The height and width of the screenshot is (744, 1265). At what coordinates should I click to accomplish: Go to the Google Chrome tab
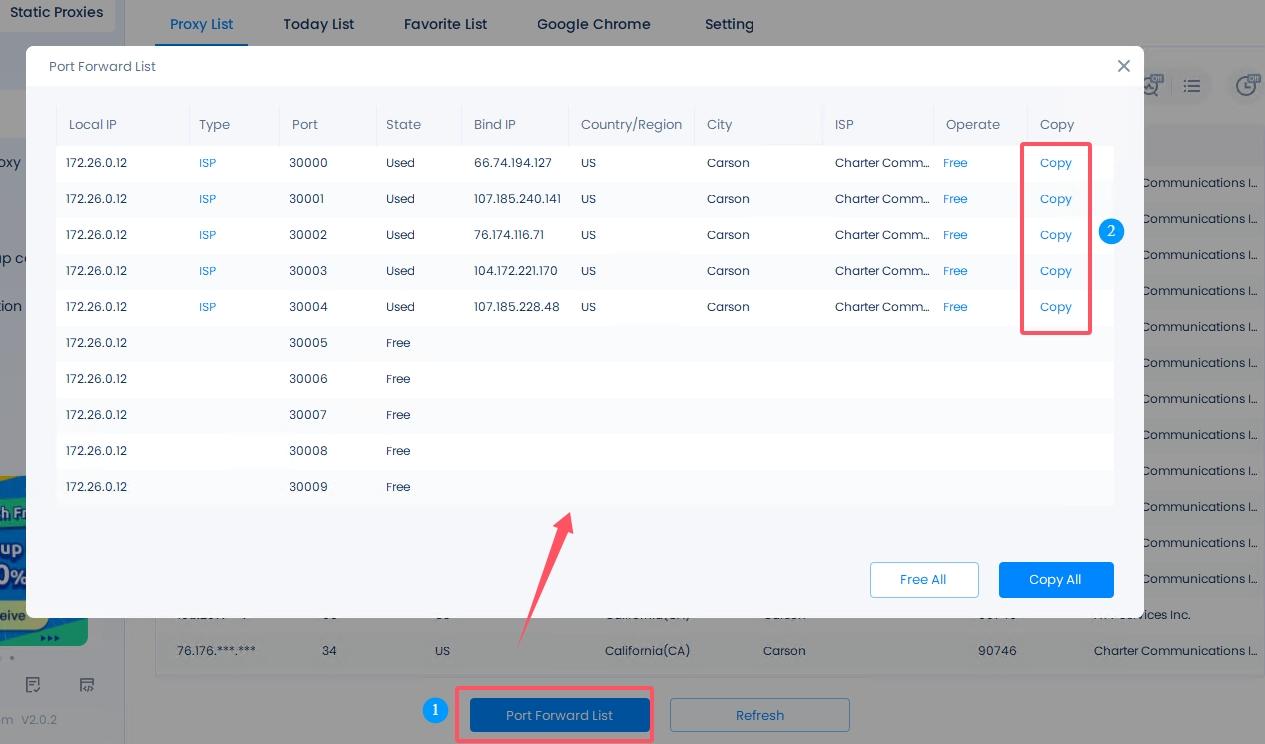pyautogui.click(x=593, y=24)
